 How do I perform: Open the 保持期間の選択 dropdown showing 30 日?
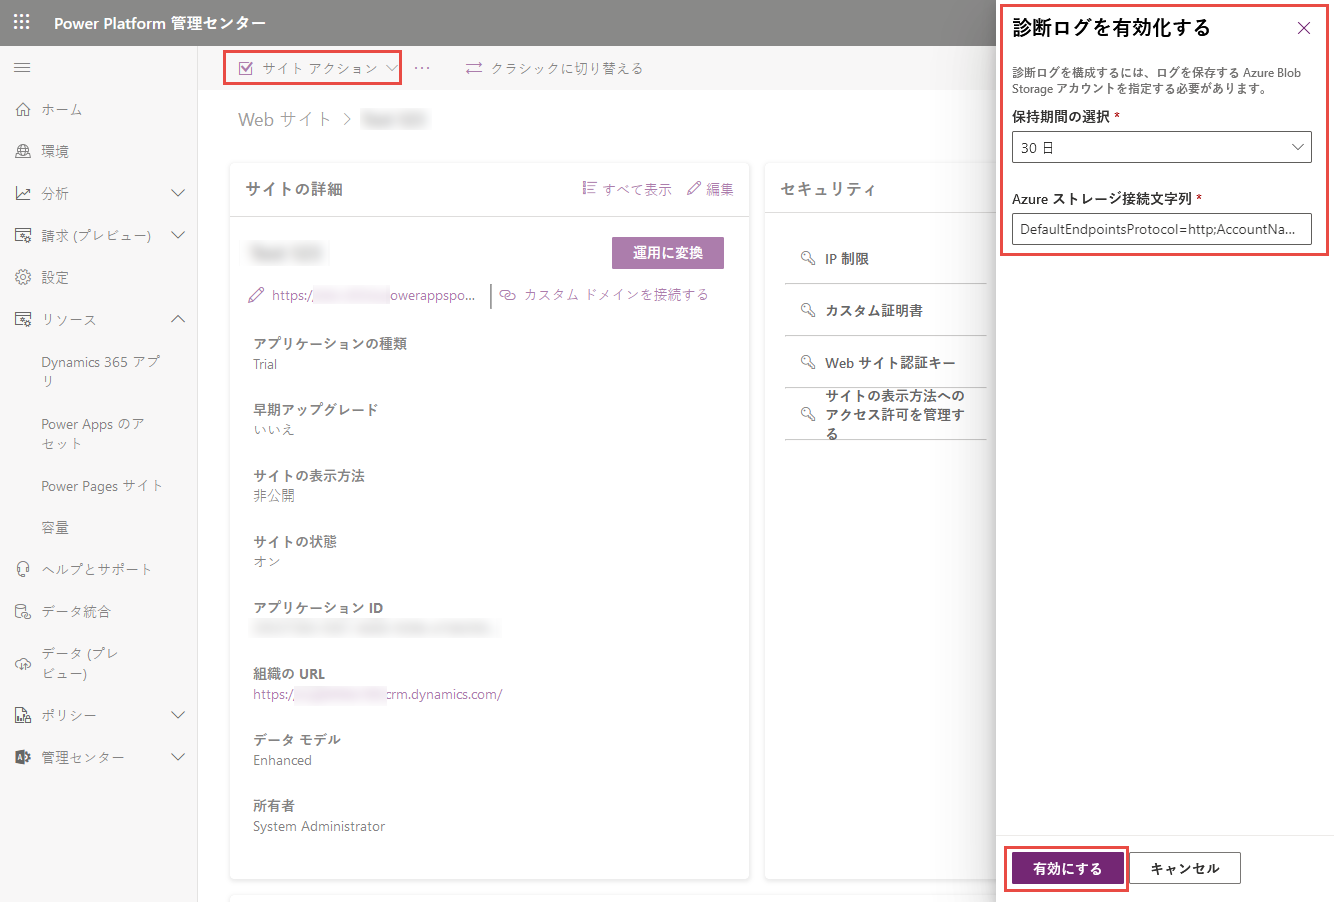click(1161, 147)
